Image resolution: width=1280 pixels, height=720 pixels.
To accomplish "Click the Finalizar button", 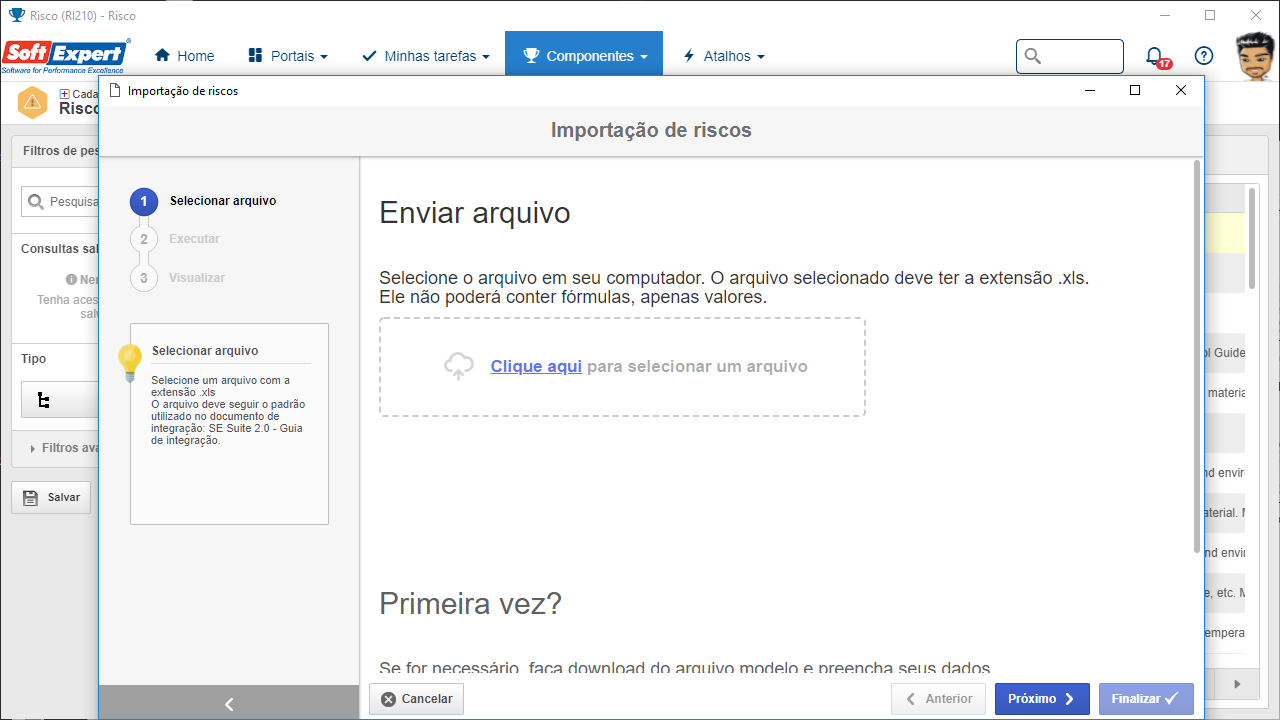I will pyautogui.click(x=1146, y=699).
